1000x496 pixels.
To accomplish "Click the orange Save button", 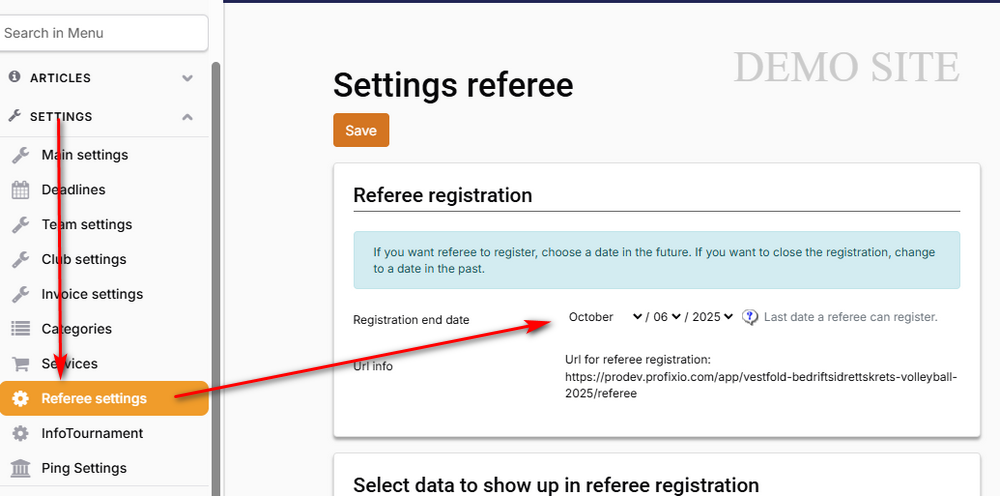I will click(x=361, y=131).
